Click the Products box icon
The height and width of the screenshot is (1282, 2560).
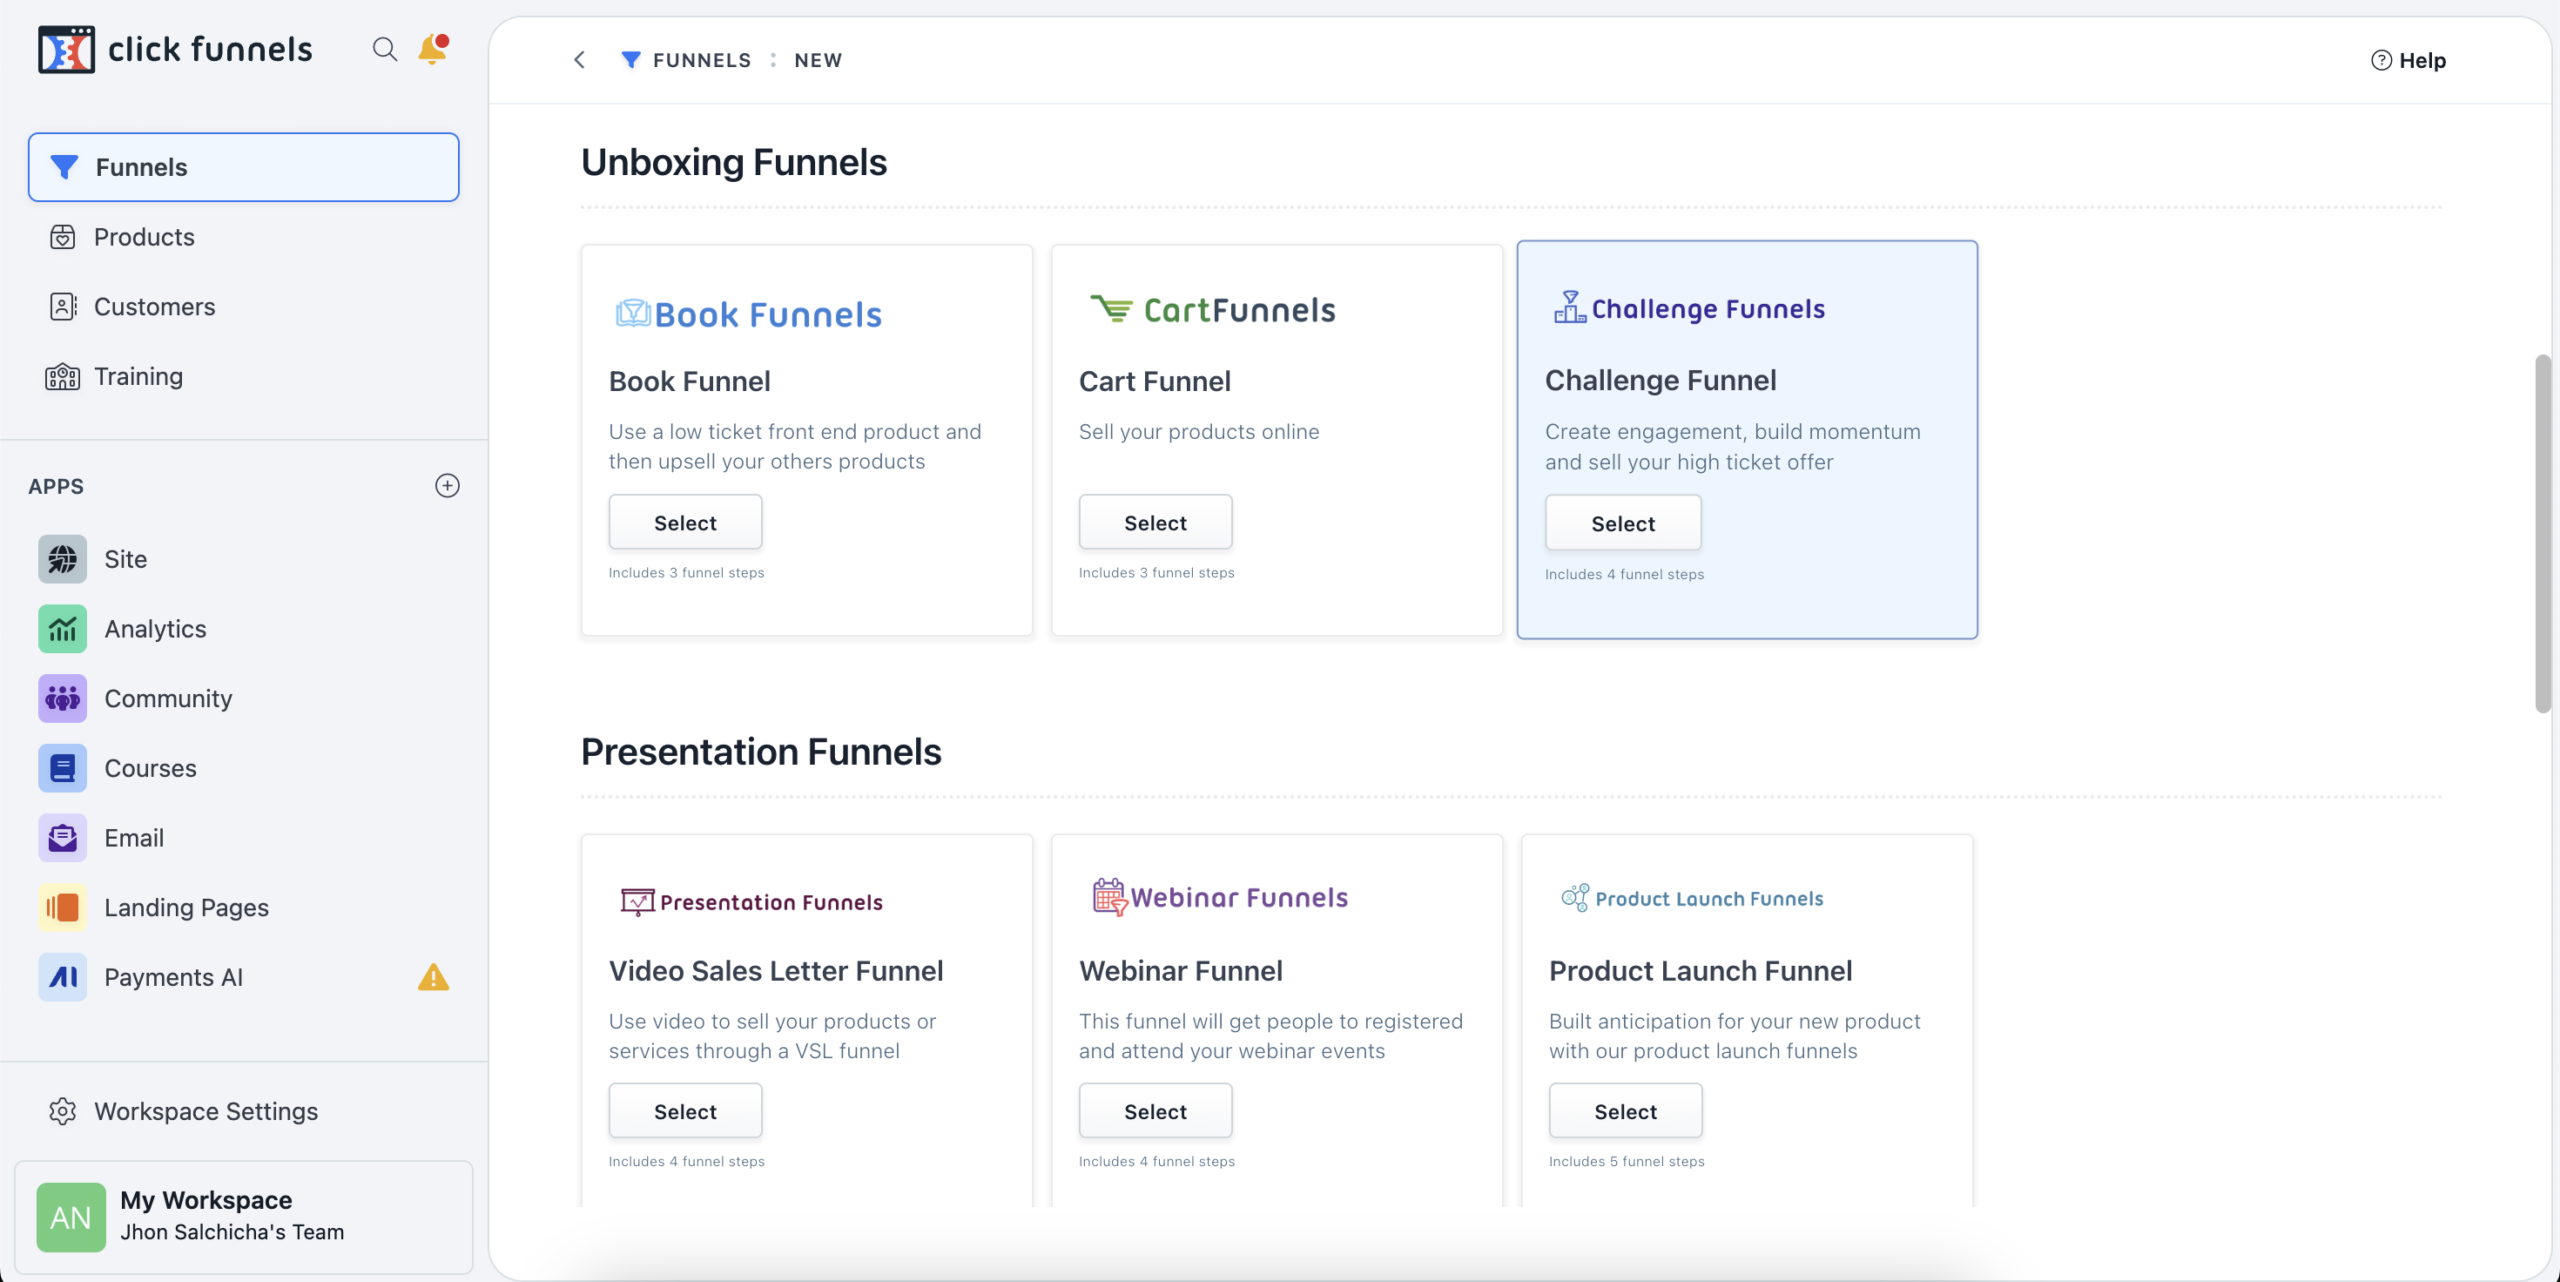tap(62, 237)
